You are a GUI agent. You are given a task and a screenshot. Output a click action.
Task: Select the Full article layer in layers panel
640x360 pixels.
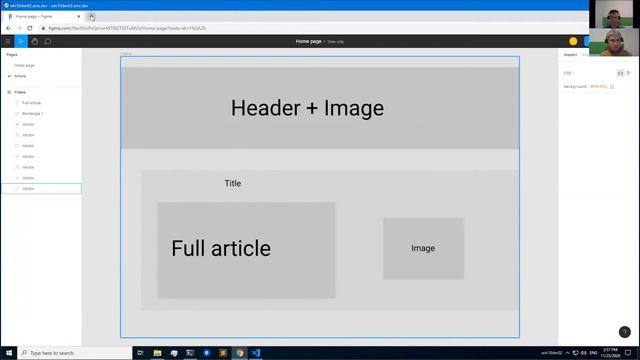pos(31,103)
